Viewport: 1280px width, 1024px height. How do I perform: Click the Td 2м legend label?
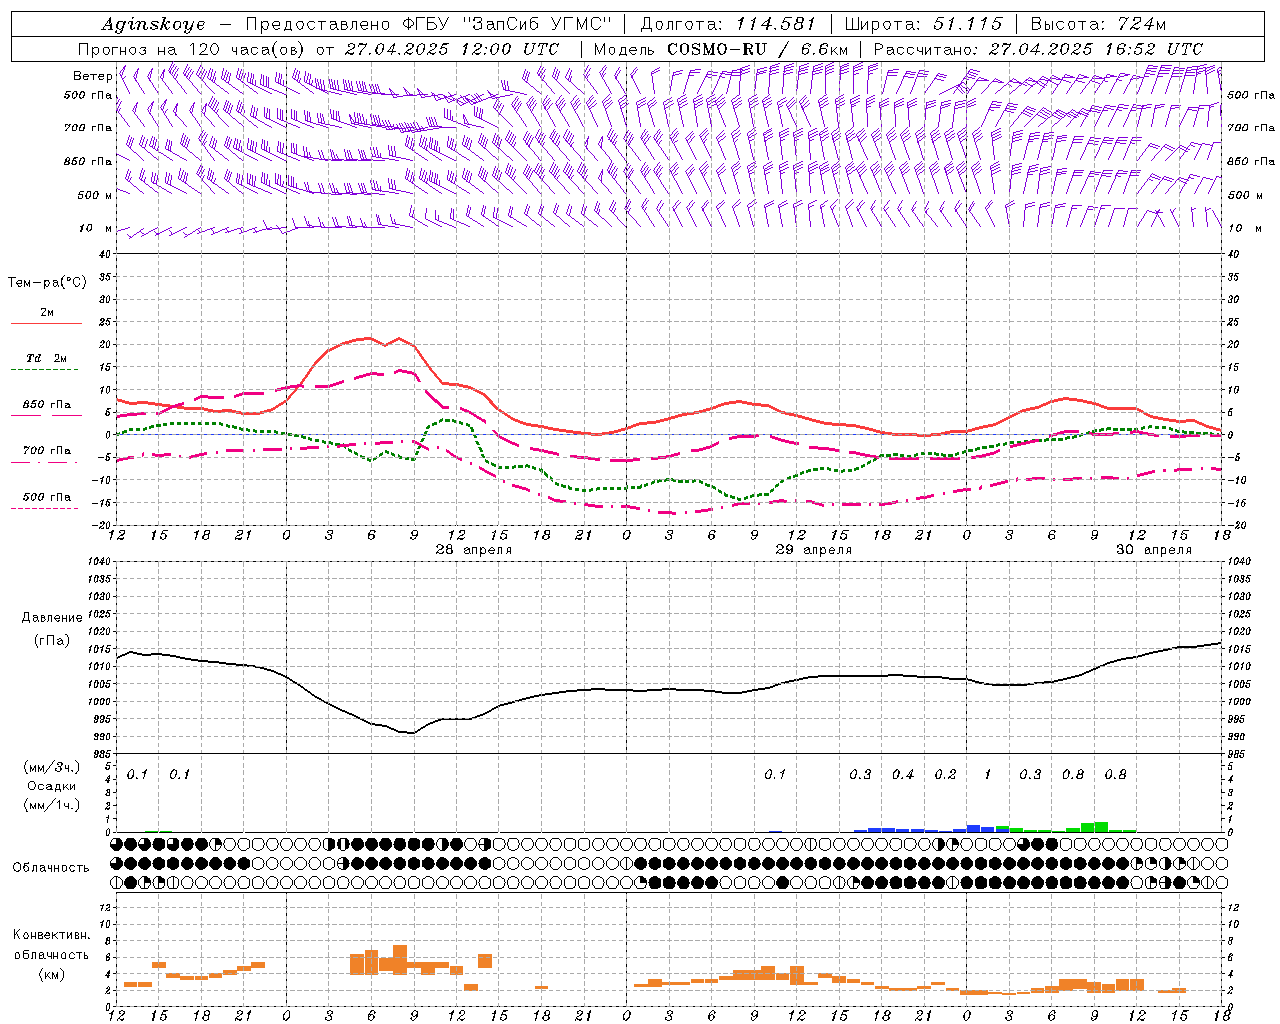(47, 358)
